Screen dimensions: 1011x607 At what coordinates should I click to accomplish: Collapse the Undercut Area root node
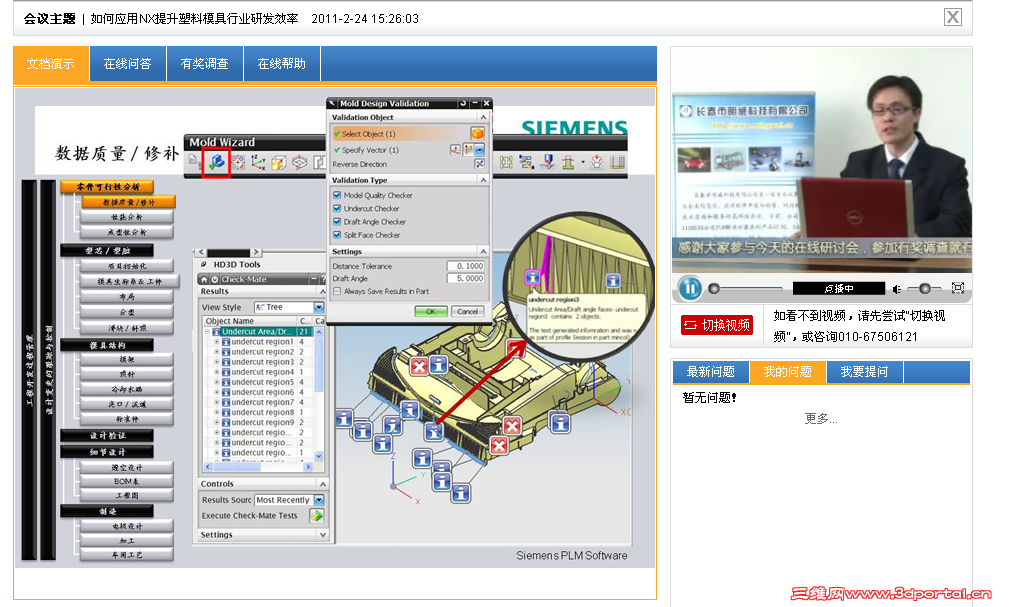tap(208, 332)
